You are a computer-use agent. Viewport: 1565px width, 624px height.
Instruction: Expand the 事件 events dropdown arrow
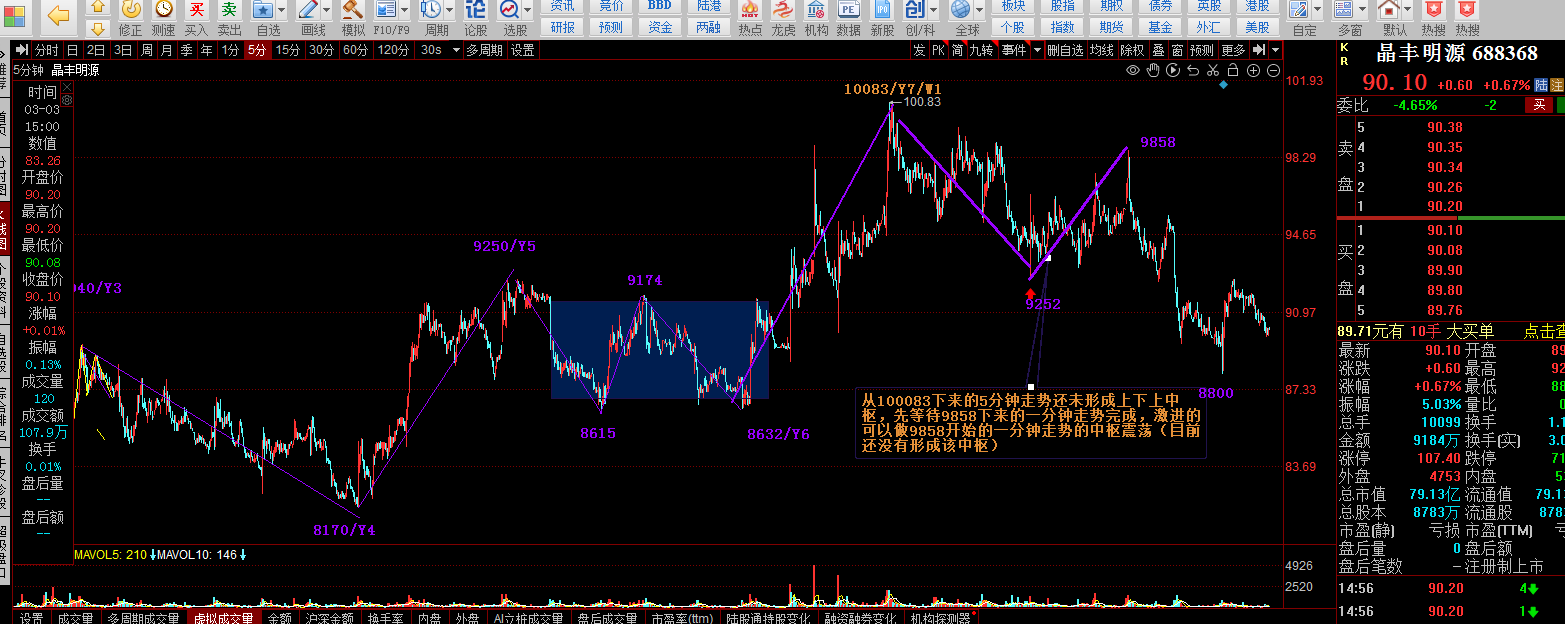(x=1037, y=50)
